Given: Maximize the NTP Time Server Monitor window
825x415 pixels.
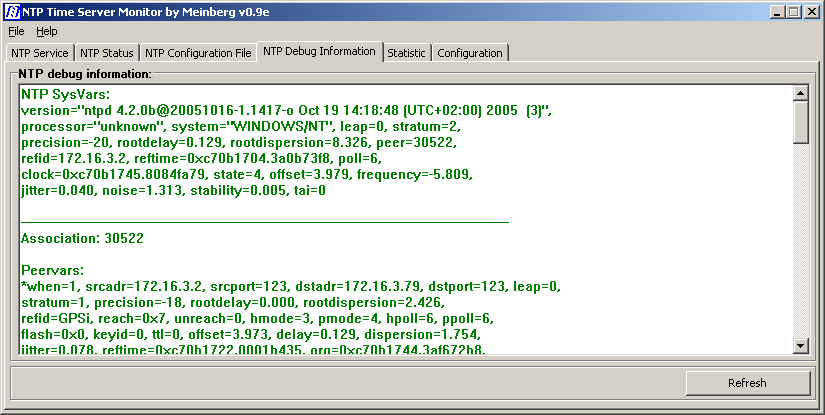Looking at the screenshot, I should (x=791, y=12).
